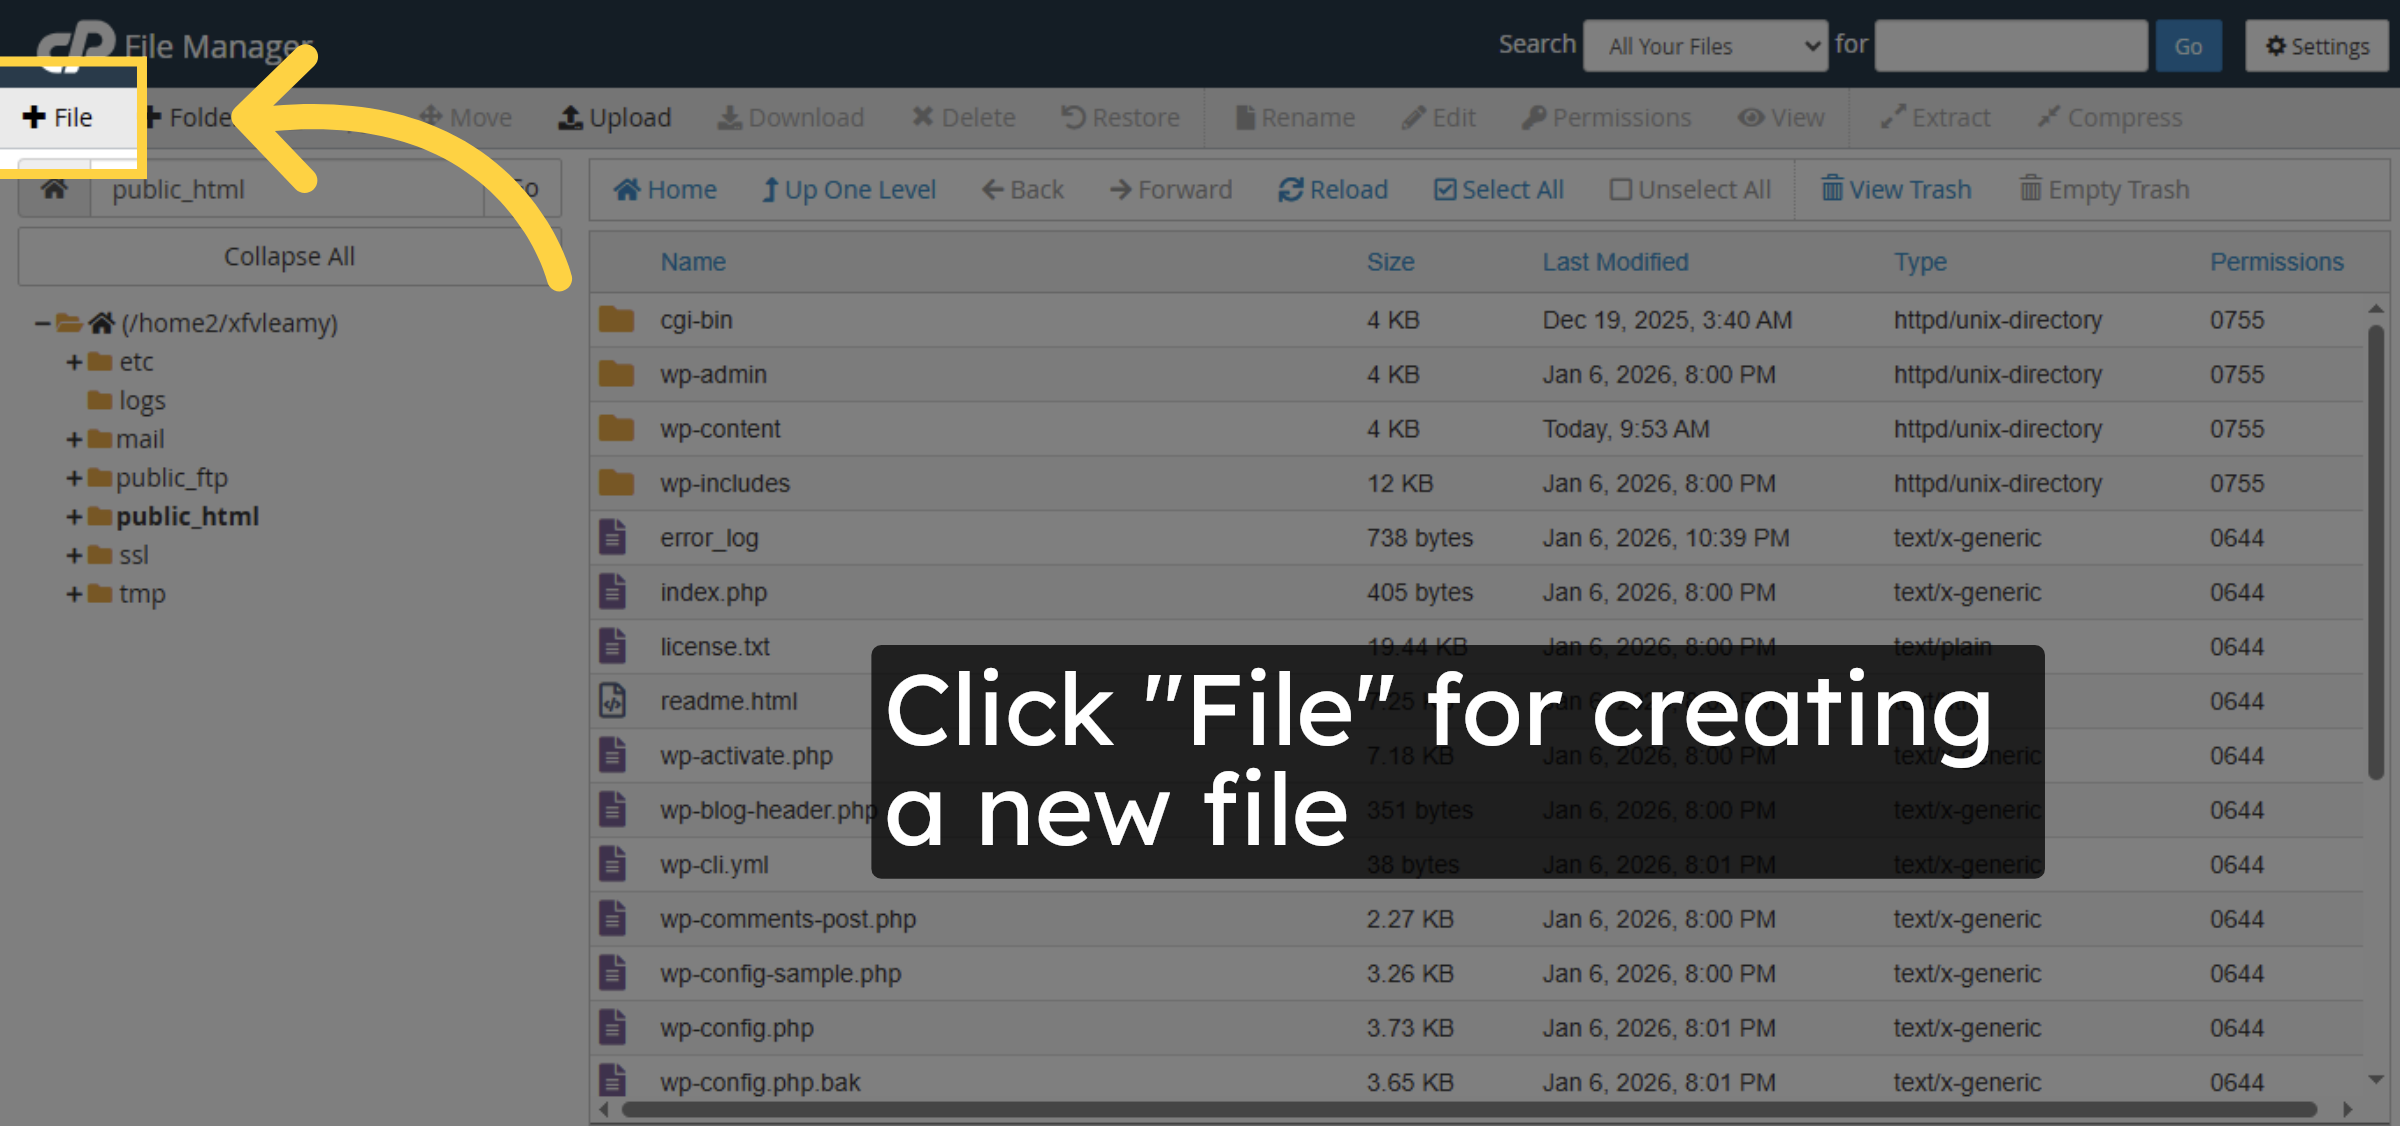Select the Upload icon in the toolbar
The image size is (2400, 1126).
pos(614,117)
